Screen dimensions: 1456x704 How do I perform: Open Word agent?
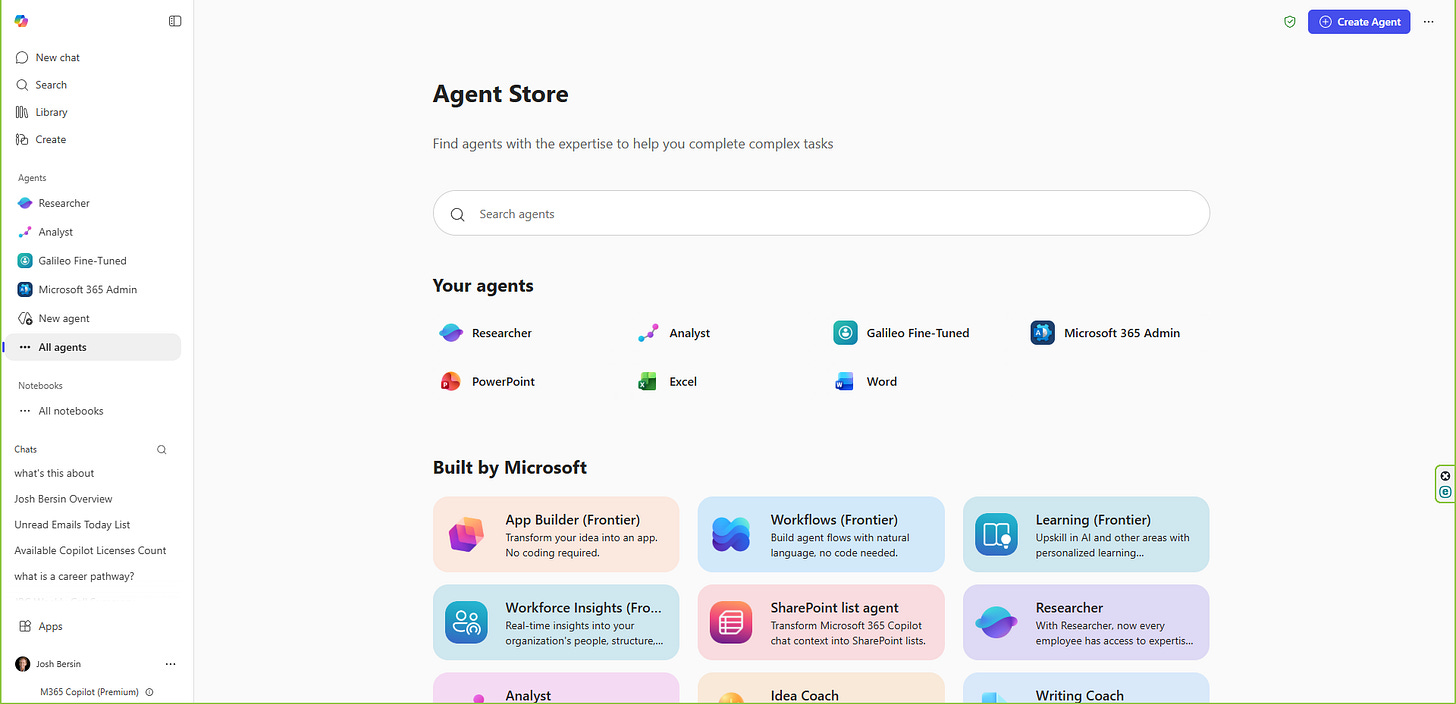point(866,381)
